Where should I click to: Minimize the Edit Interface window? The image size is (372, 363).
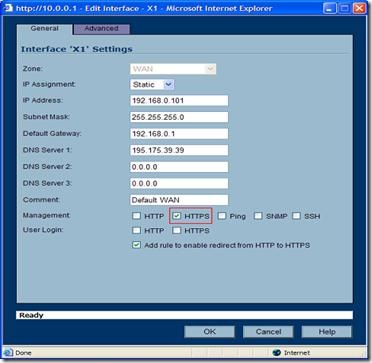pos(330,8)
